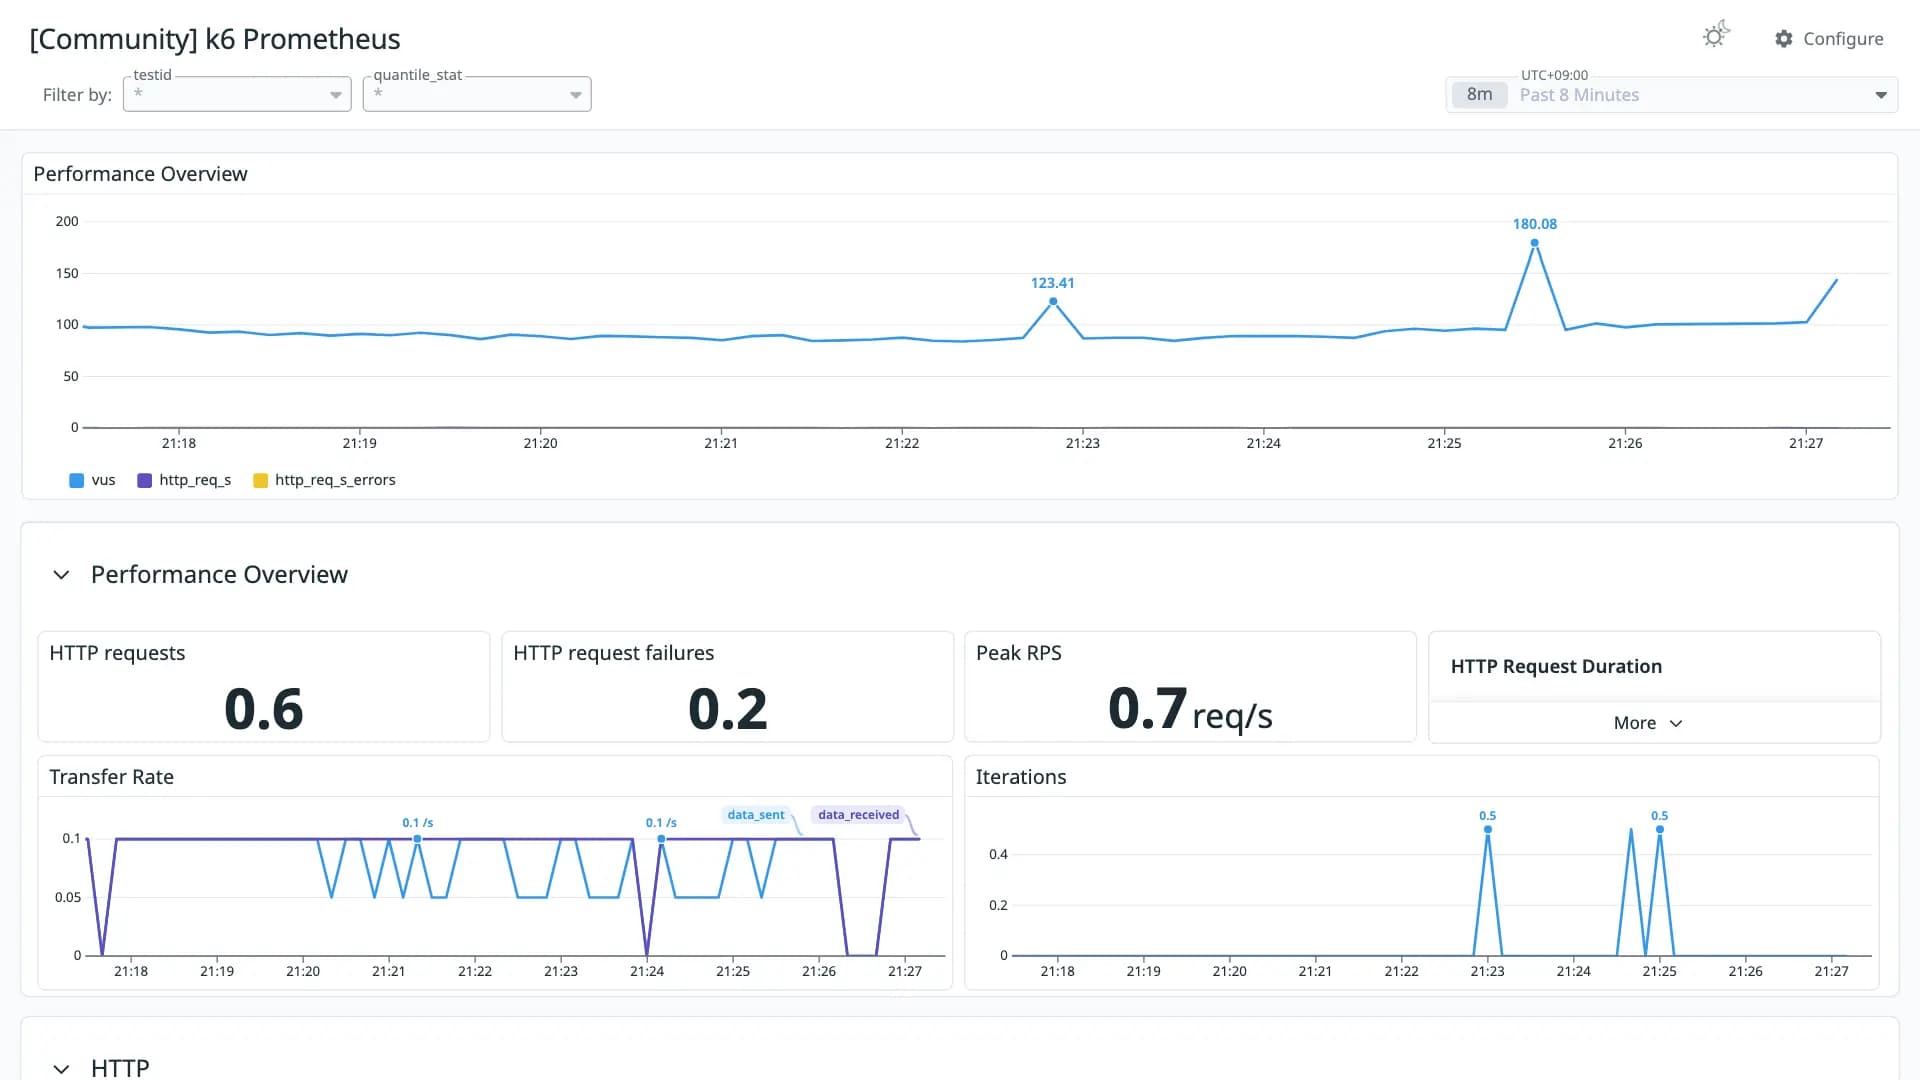
Task: Click the HTTP Request Duration panel title
Action: 1556,666
